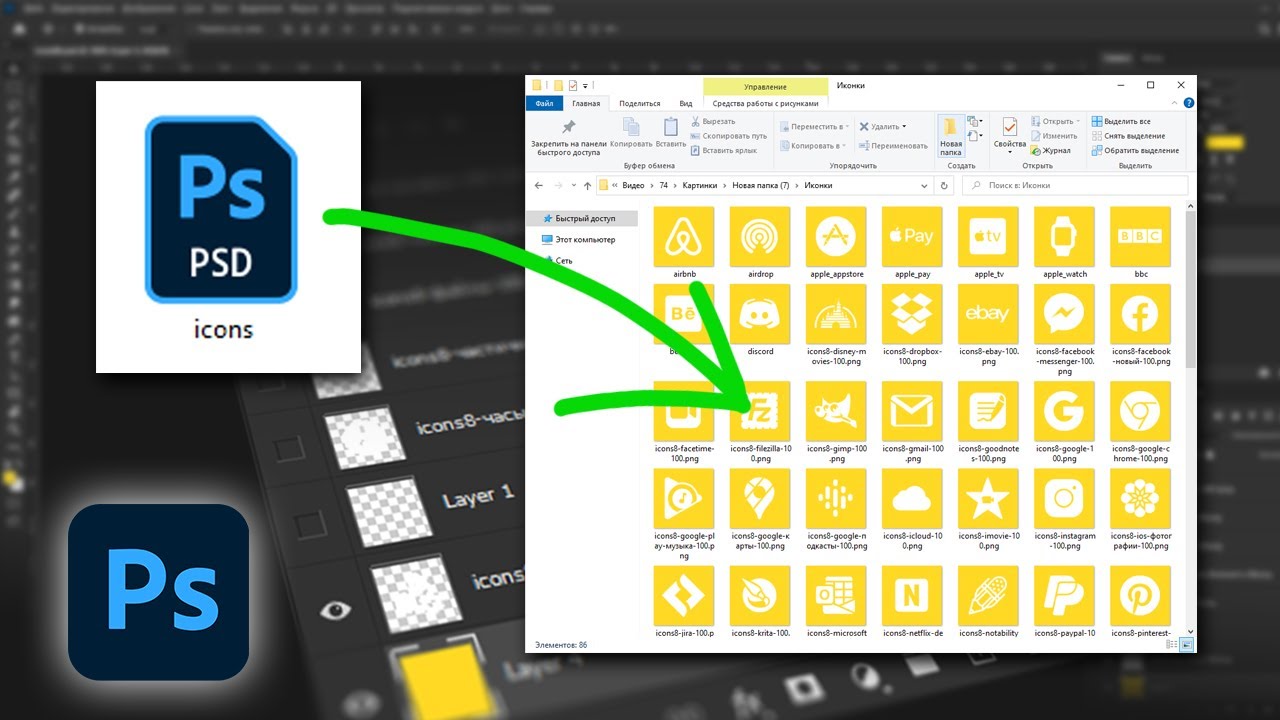This screenshot has width=1280, height=720.
Task: Click the red X Удалить icon
Action: tap(864, 127)
